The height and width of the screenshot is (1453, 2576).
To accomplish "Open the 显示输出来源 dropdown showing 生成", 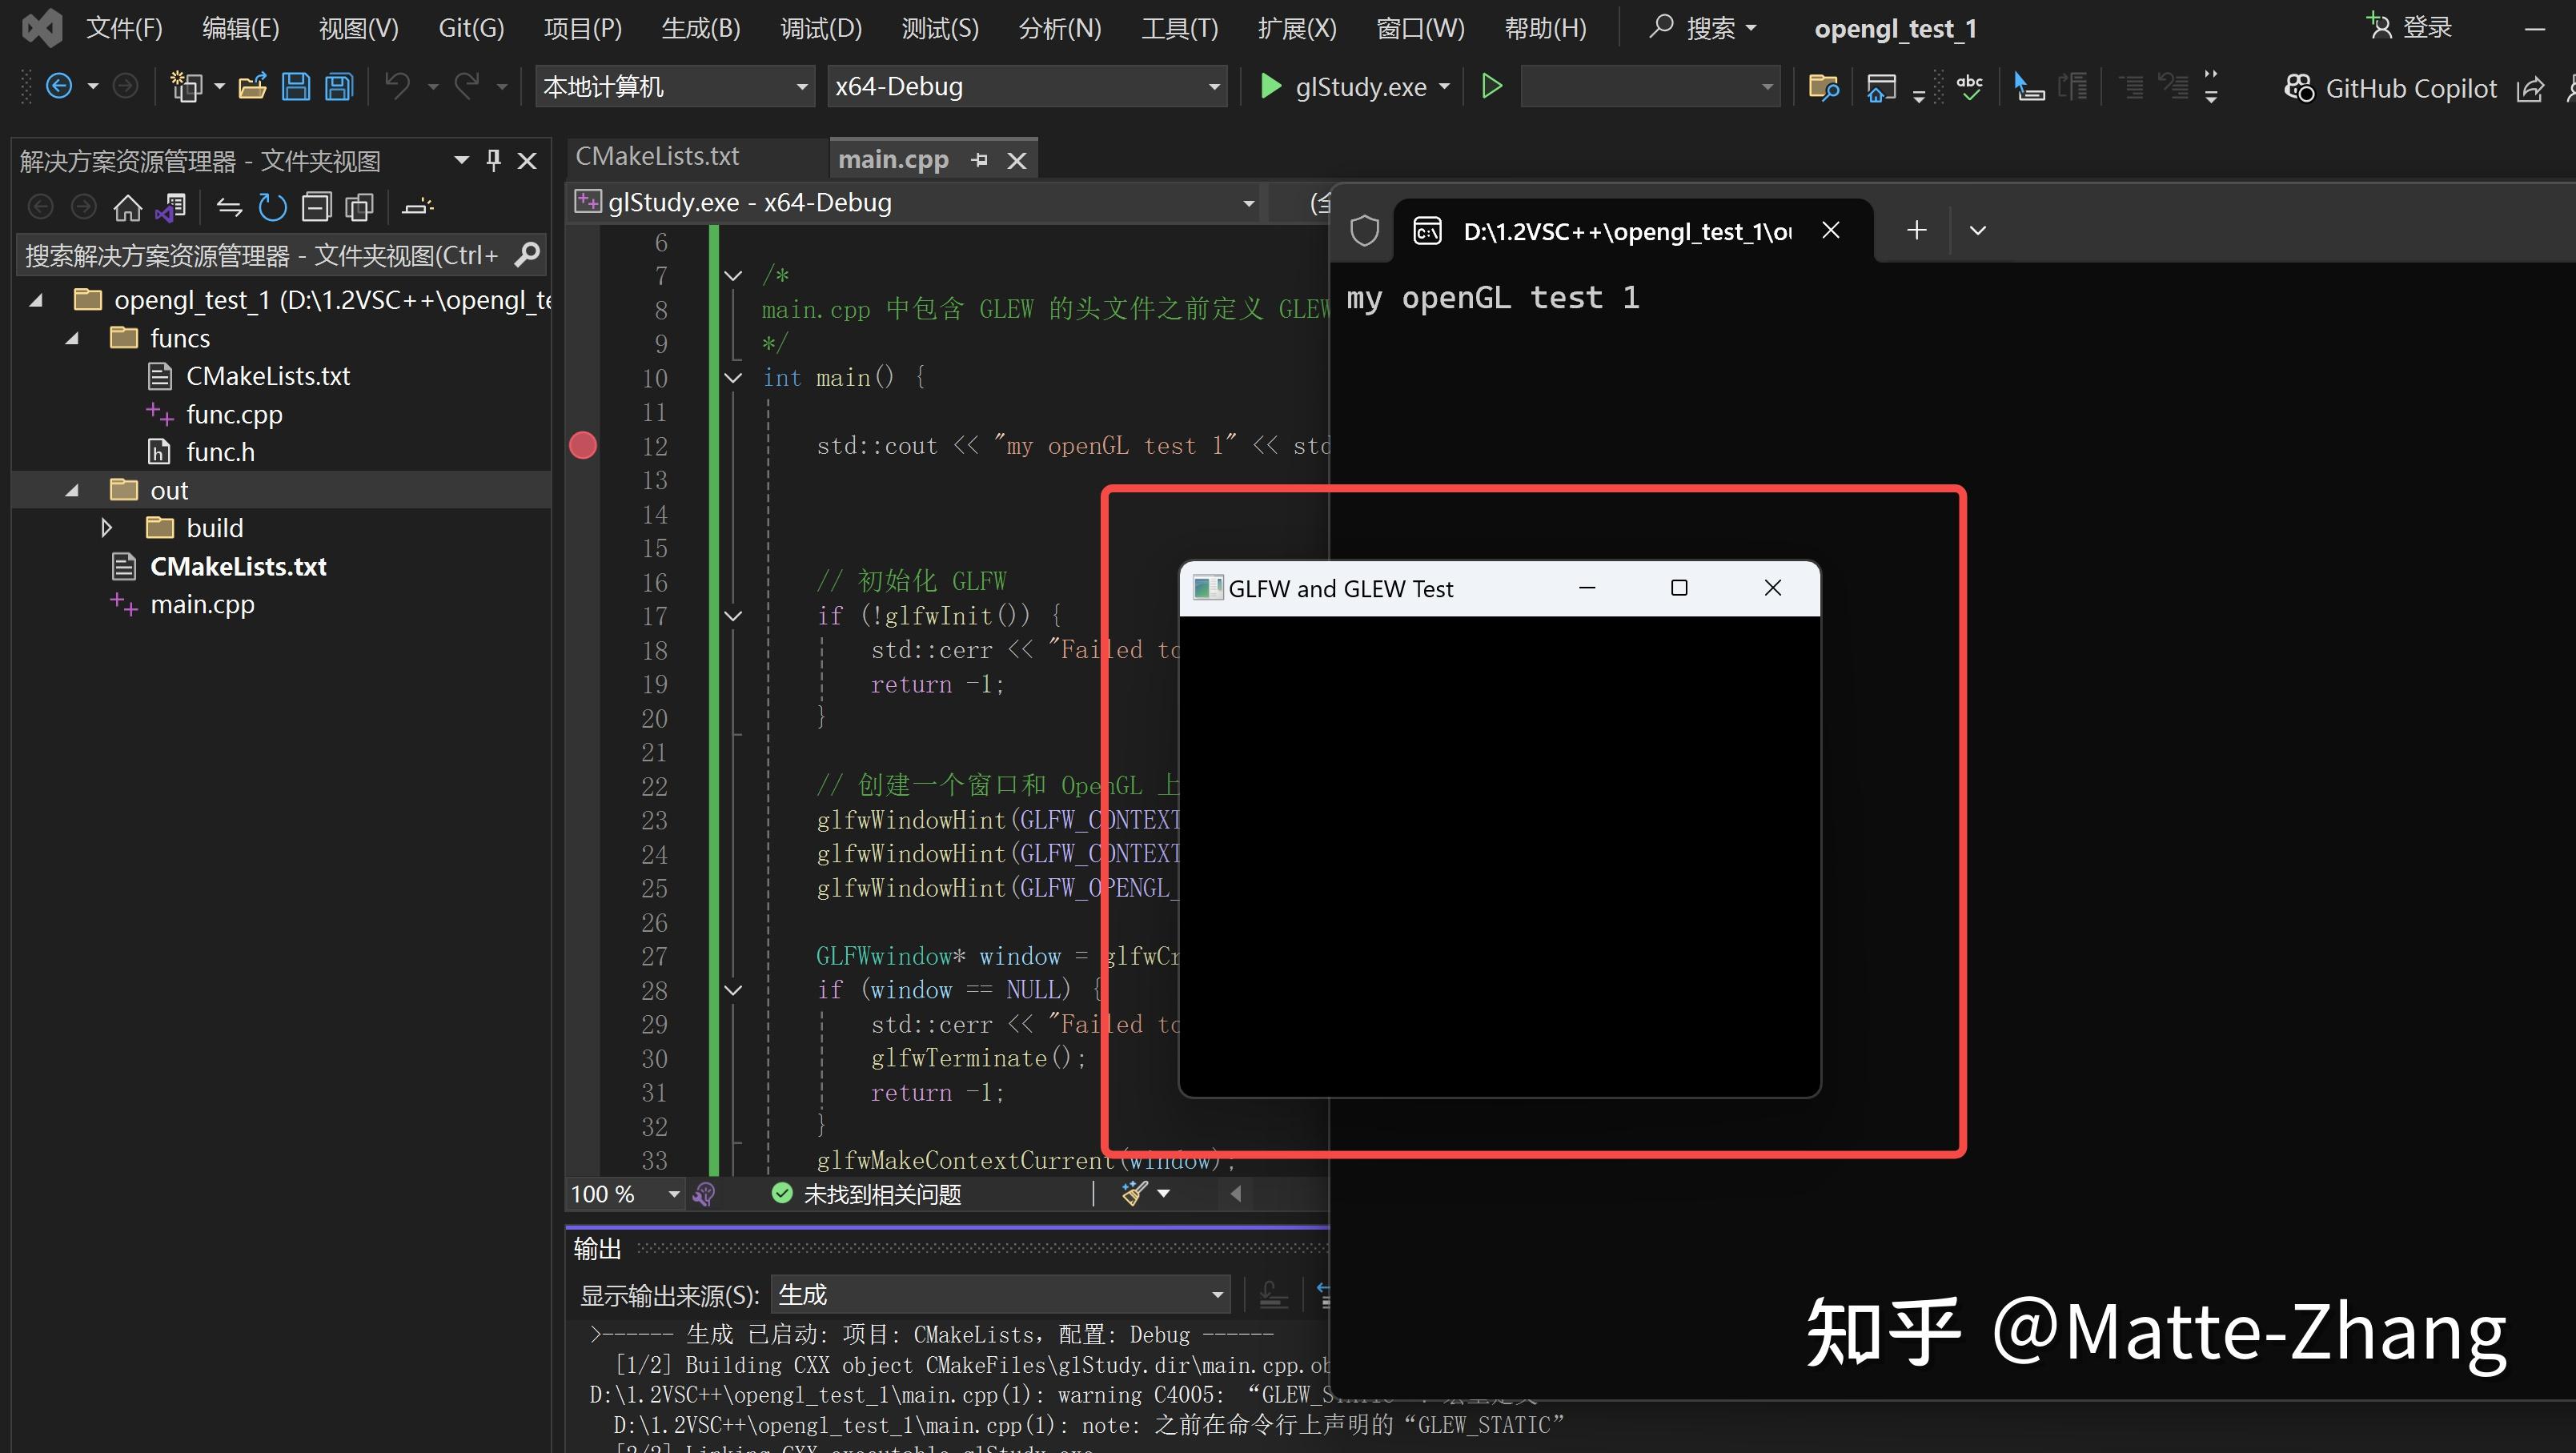I will coord(1000,1294).
